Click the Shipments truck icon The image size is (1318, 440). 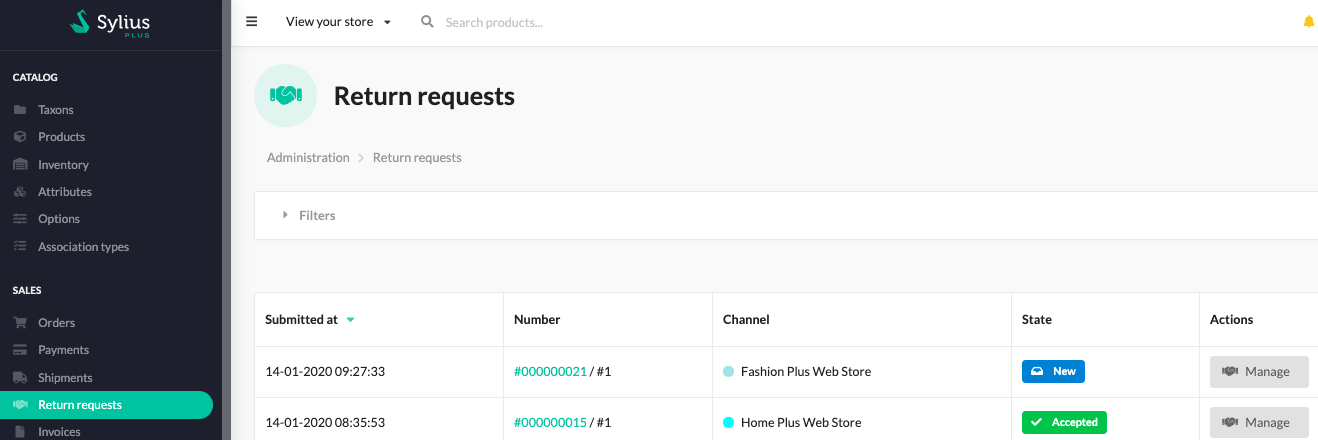tap(19, 378)
